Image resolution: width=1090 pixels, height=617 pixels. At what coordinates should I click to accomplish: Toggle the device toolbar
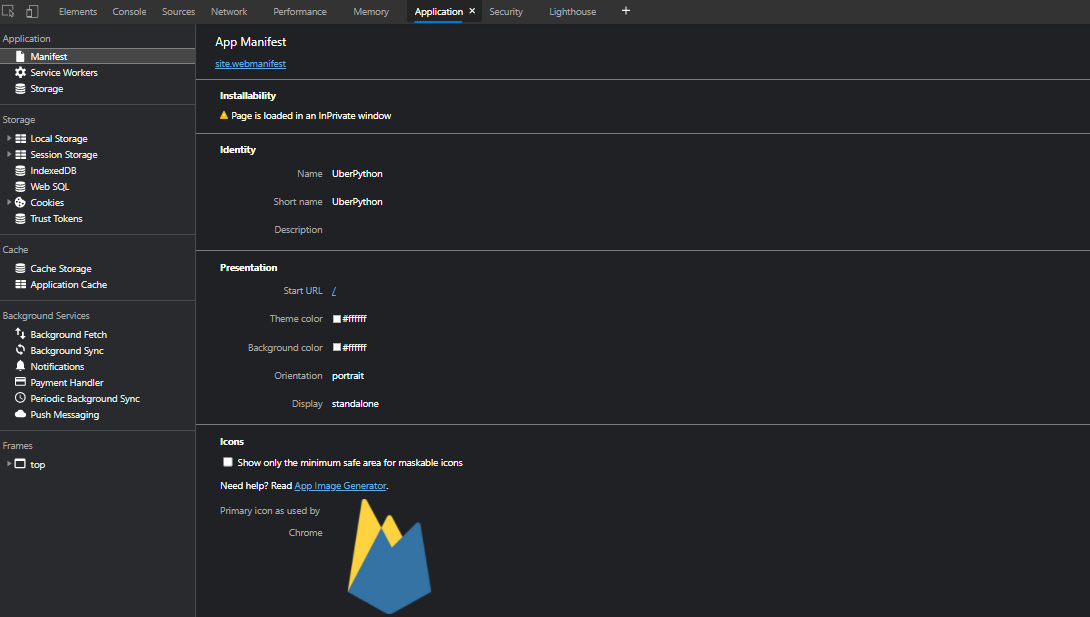31,11
